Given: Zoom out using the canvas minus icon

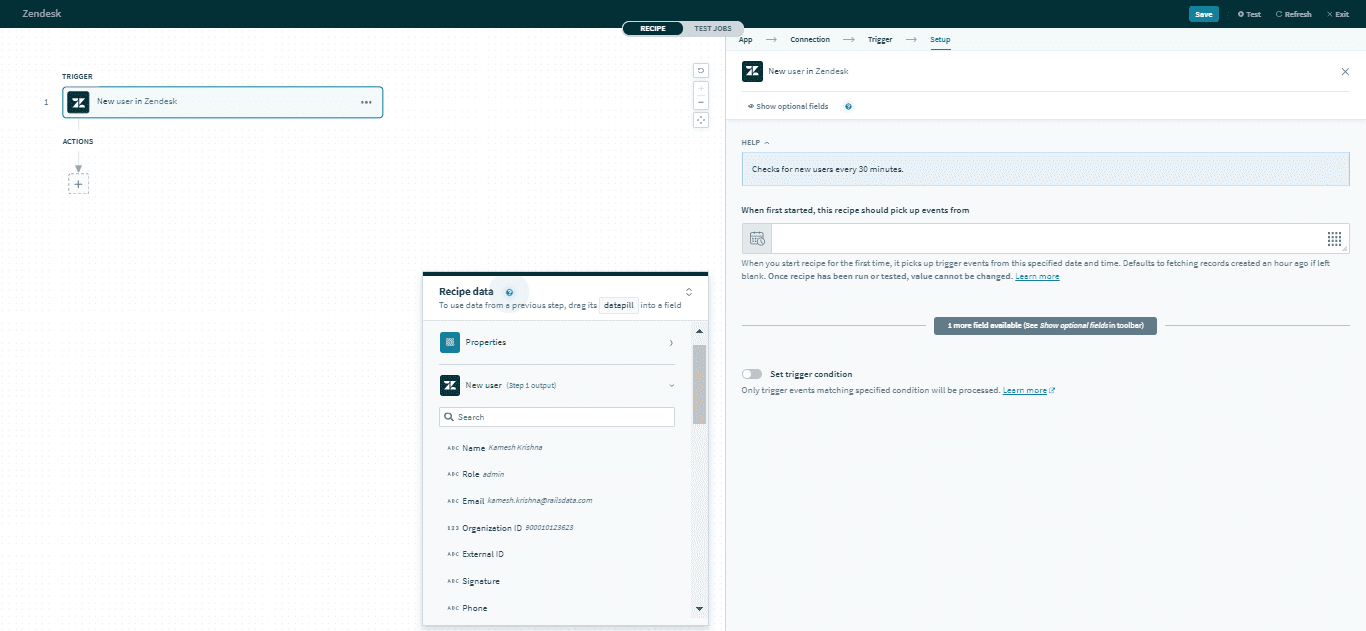Looking at the screenshot, I should tap(700, 103).
